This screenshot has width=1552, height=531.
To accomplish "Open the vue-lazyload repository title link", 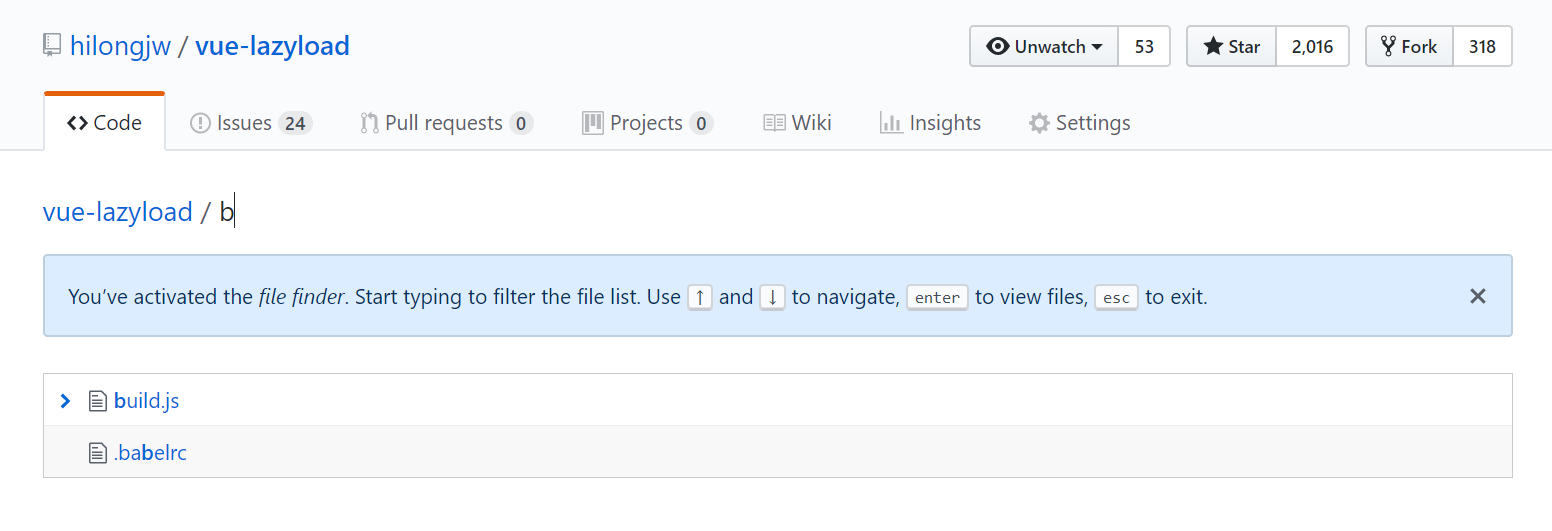I will (272, 46).
